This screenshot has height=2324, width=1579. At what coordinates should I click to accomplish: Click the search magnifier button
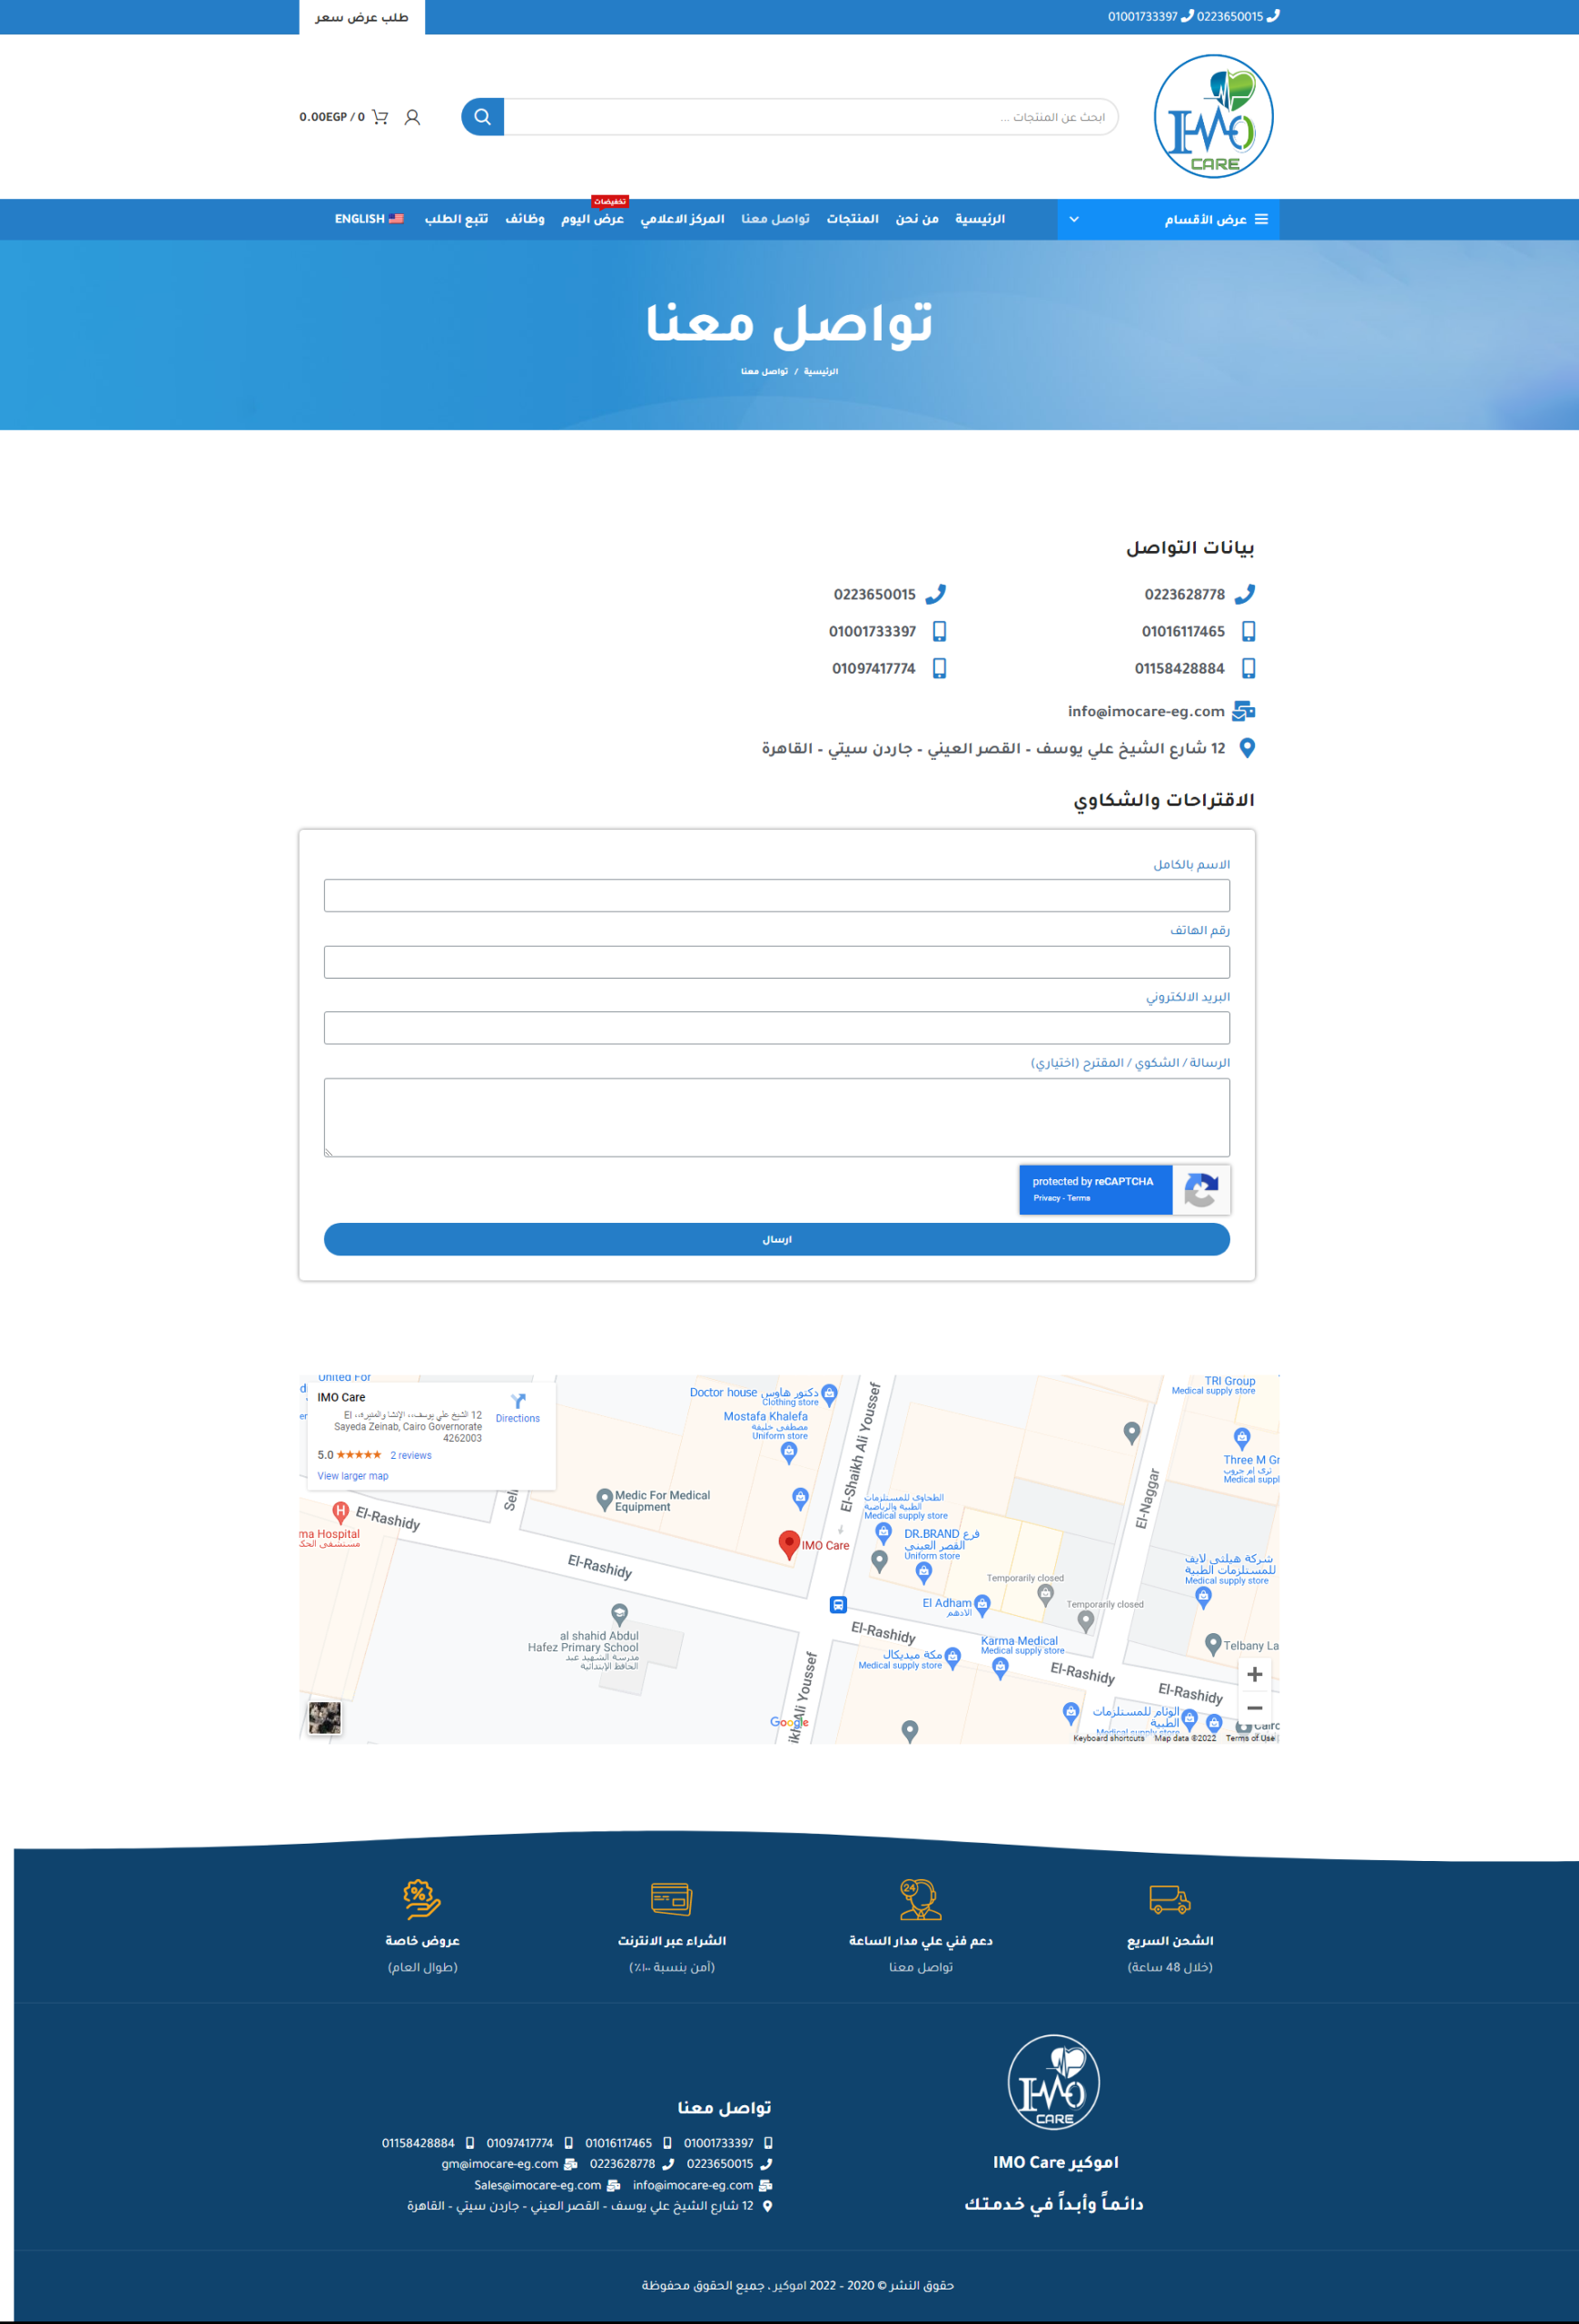click(482, 117)
